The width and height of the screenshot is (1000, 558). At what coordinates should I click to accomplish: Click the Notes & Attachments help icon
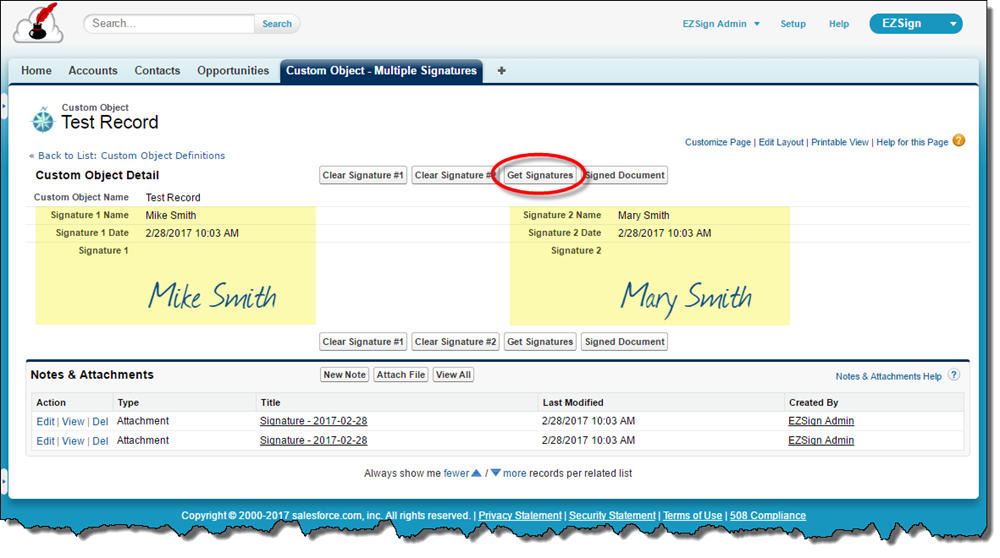click(x=954, y=375)
